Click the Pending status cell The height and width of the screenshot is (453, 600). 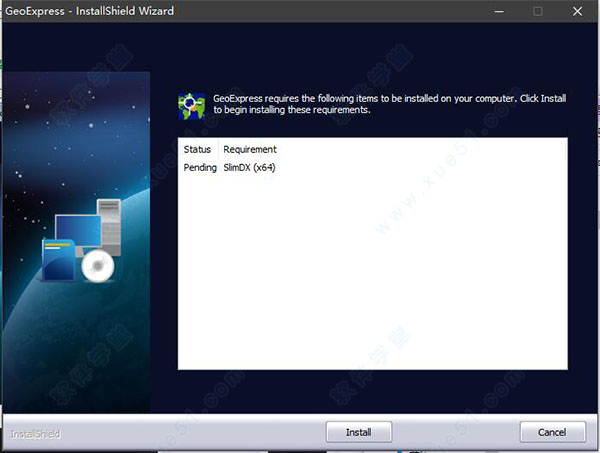click(x=200, y=167)
